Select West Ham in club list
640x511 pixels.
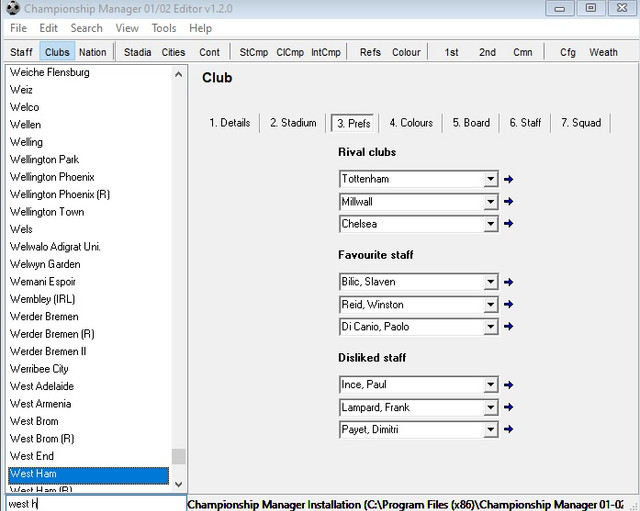click(x=88, y=475)
